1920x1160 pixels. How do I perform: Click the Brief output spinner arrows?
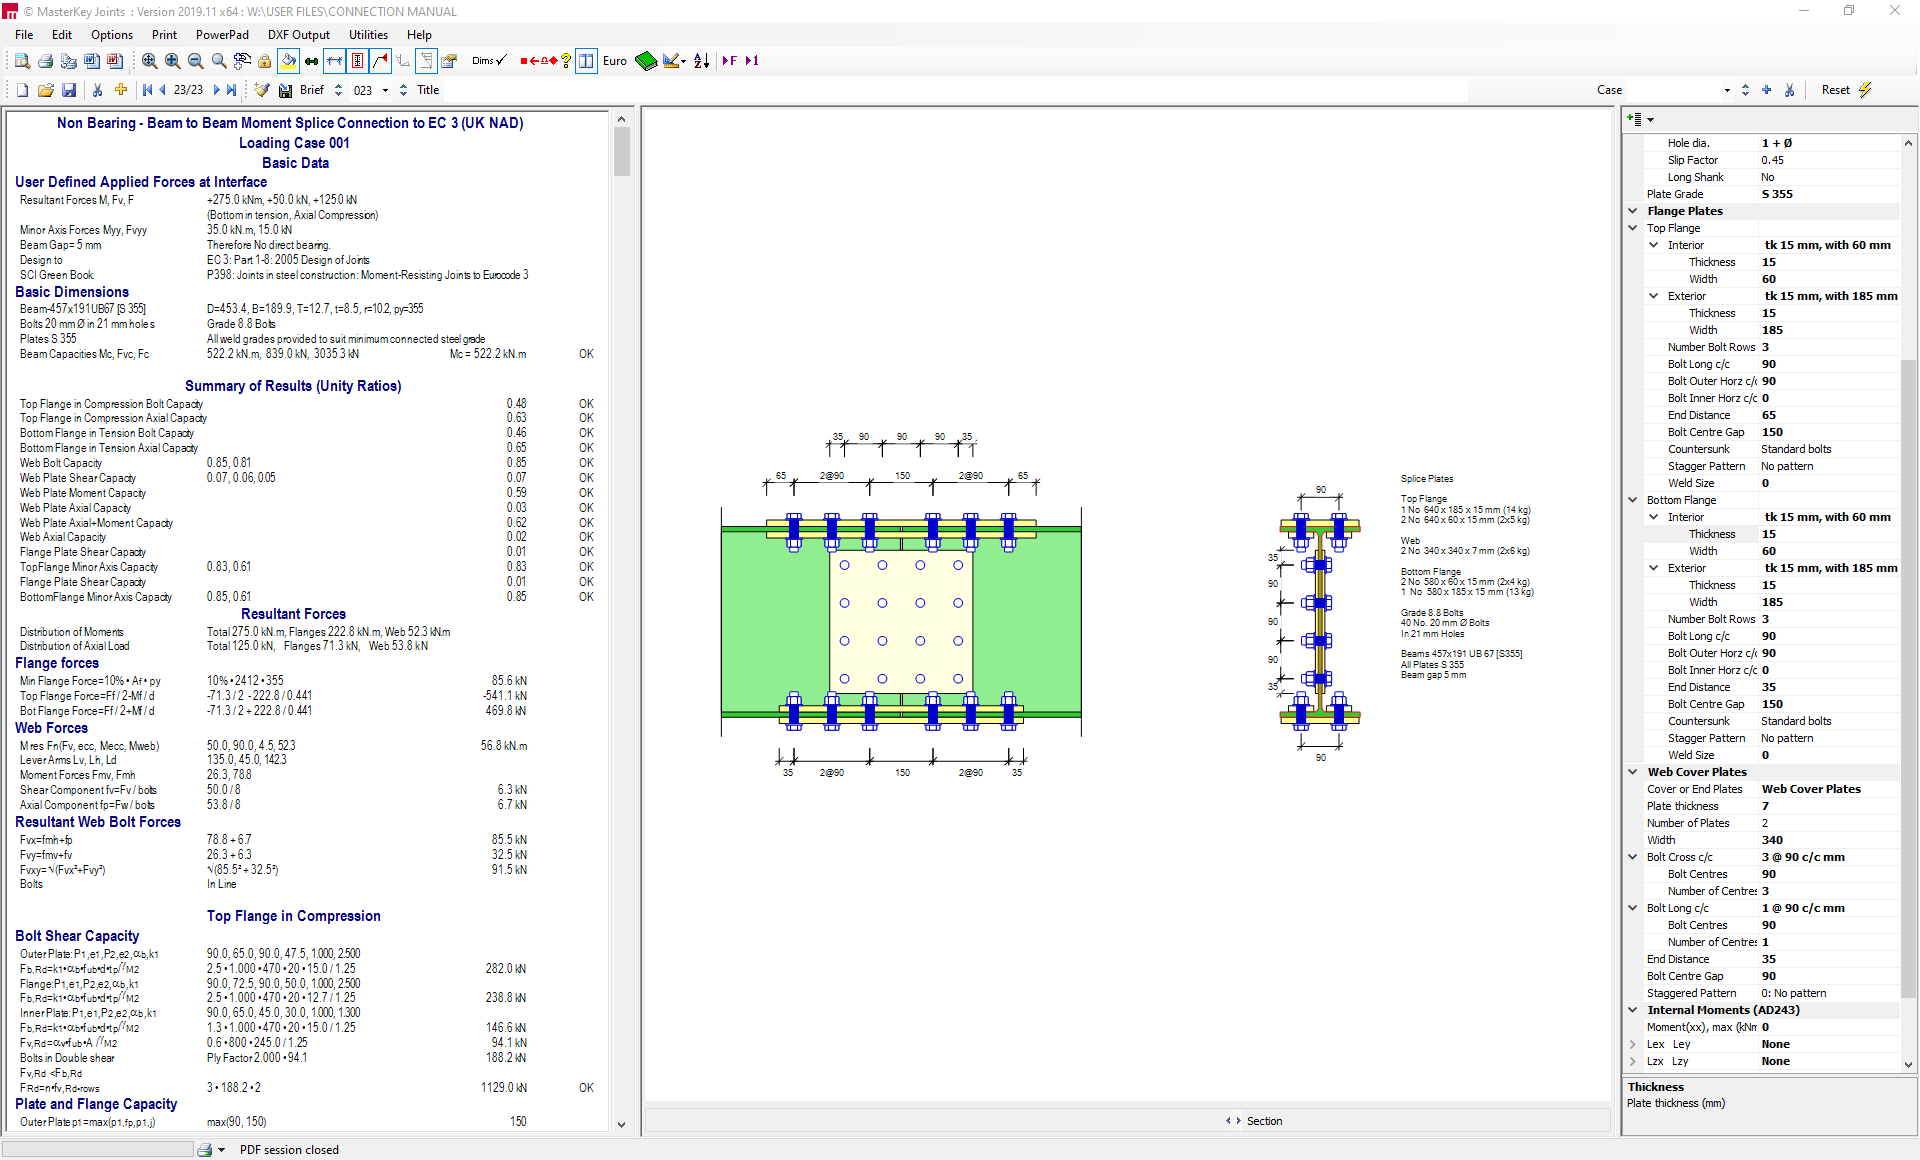coord(338,90)
